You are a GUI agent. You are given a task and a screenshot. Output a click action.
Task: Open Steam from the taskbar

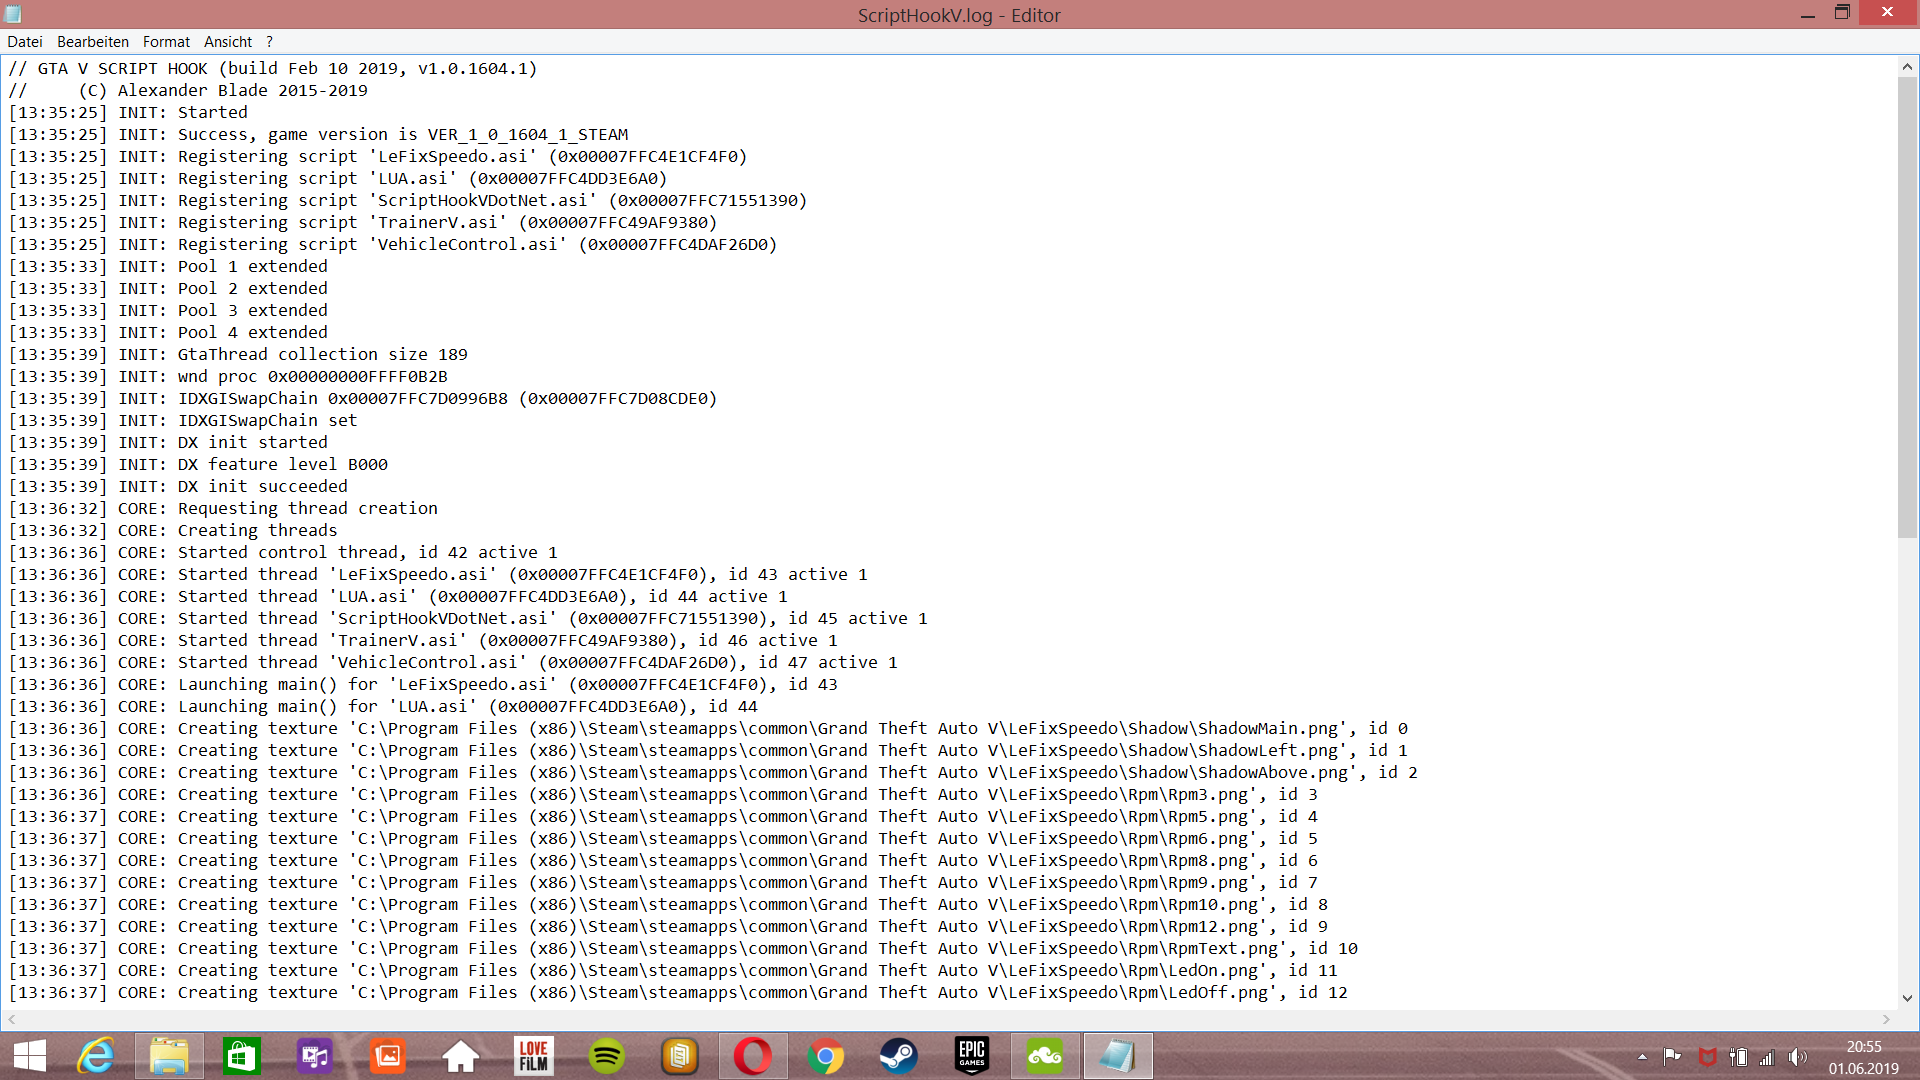[x=898, y=1056]
